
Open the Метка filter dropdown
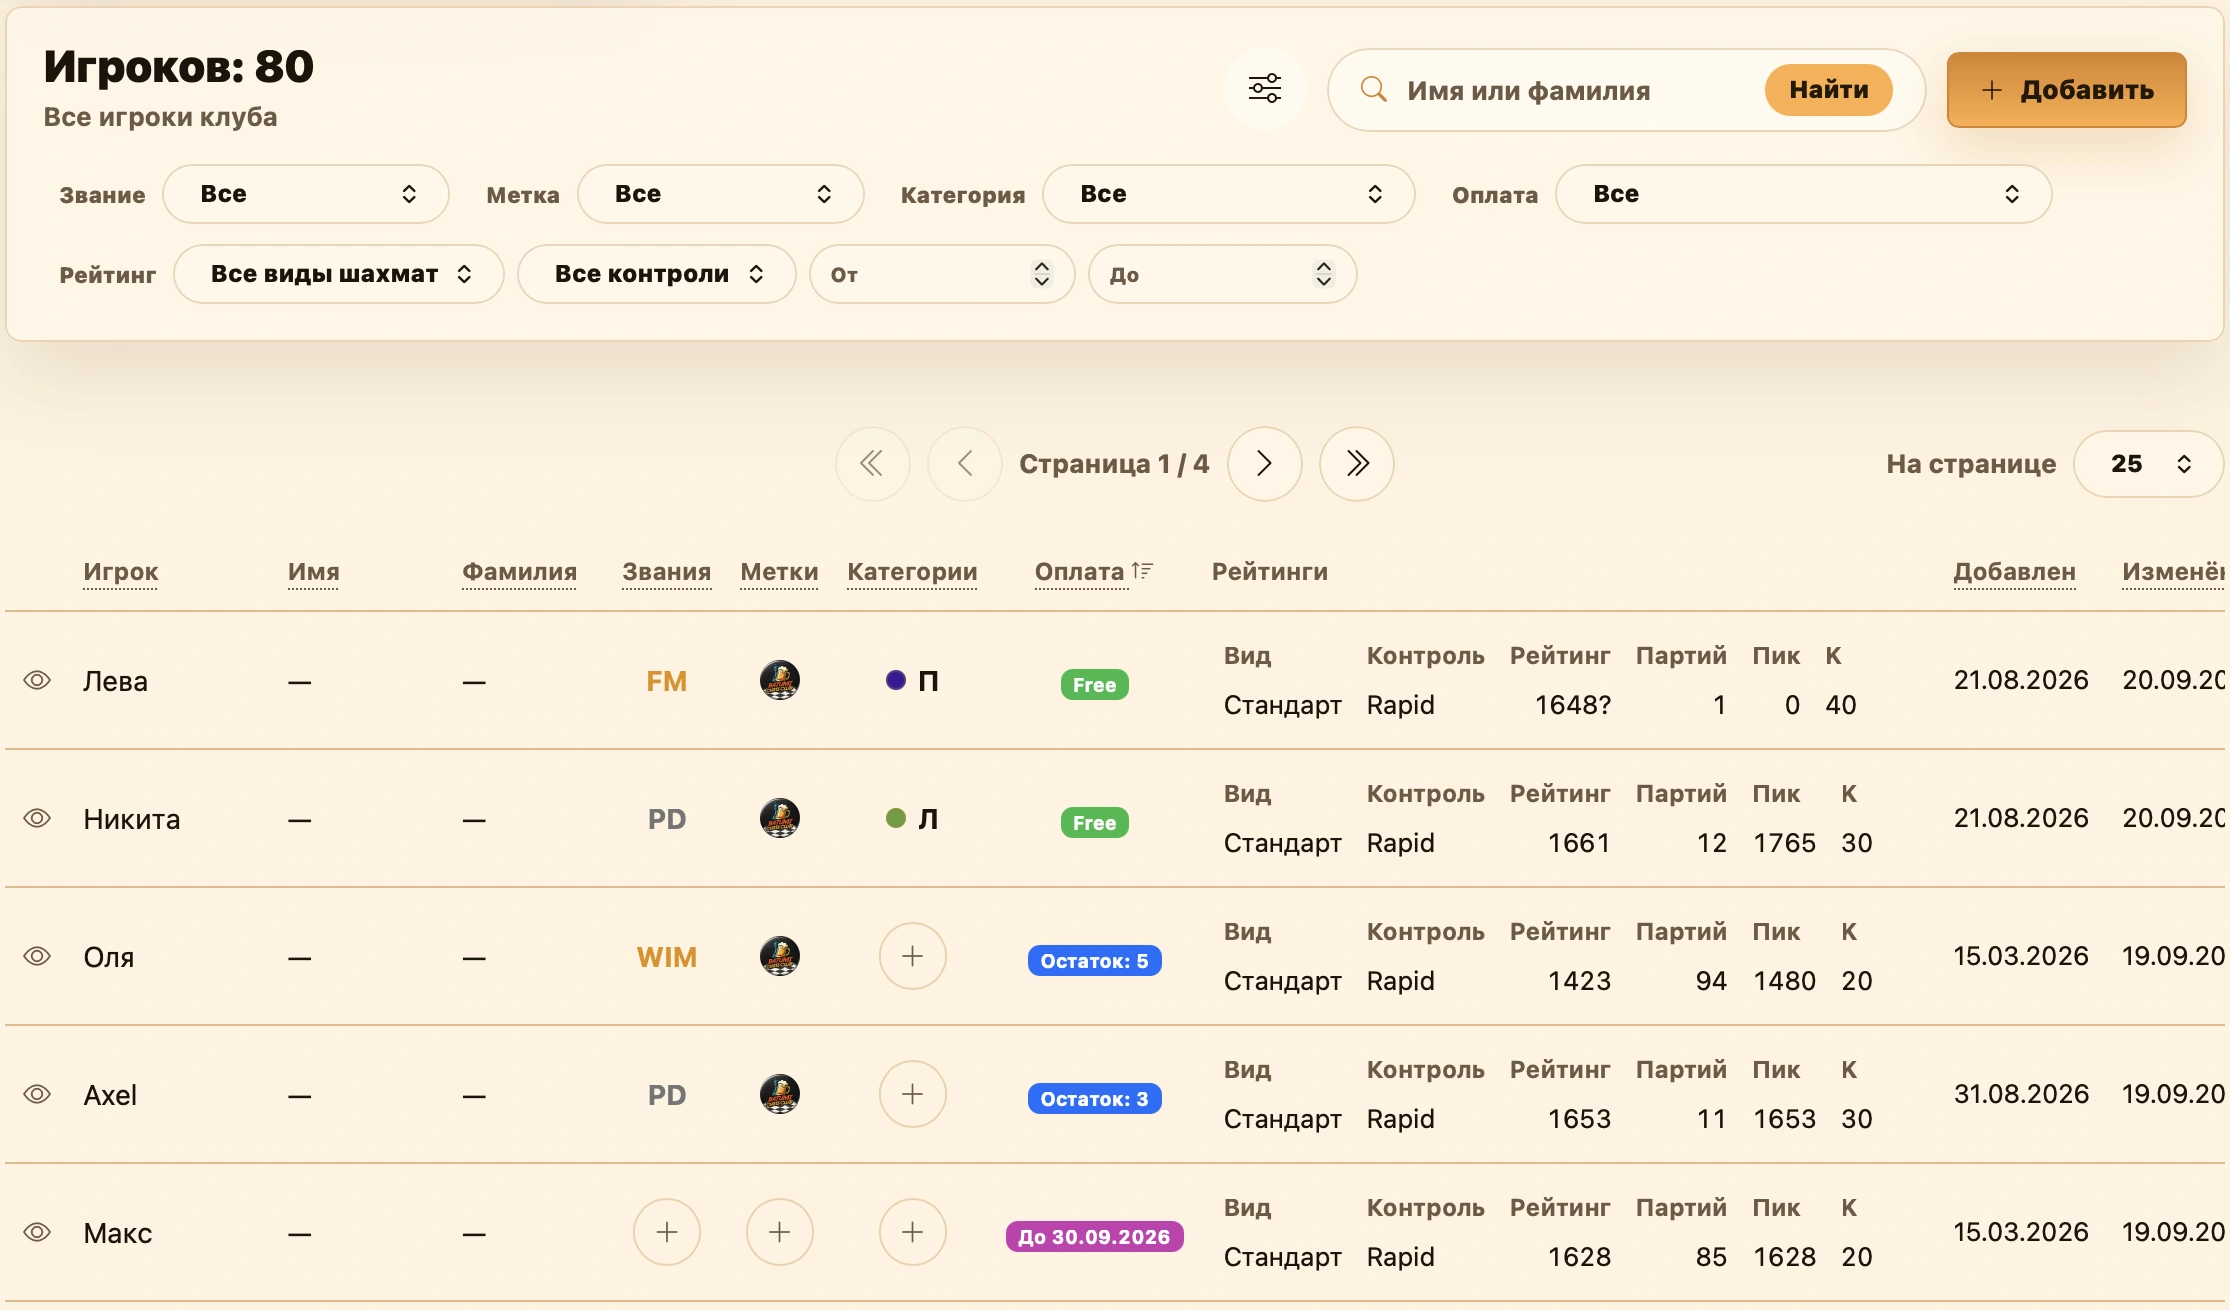(721, 194)
